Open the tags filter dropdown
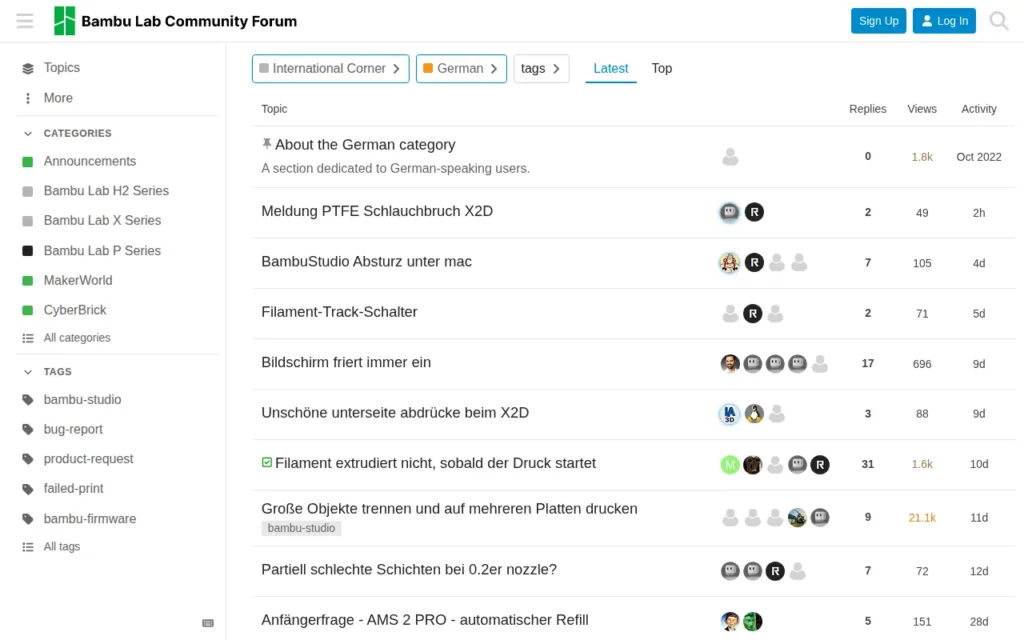 pyautogui.click(x=541, y=69)
